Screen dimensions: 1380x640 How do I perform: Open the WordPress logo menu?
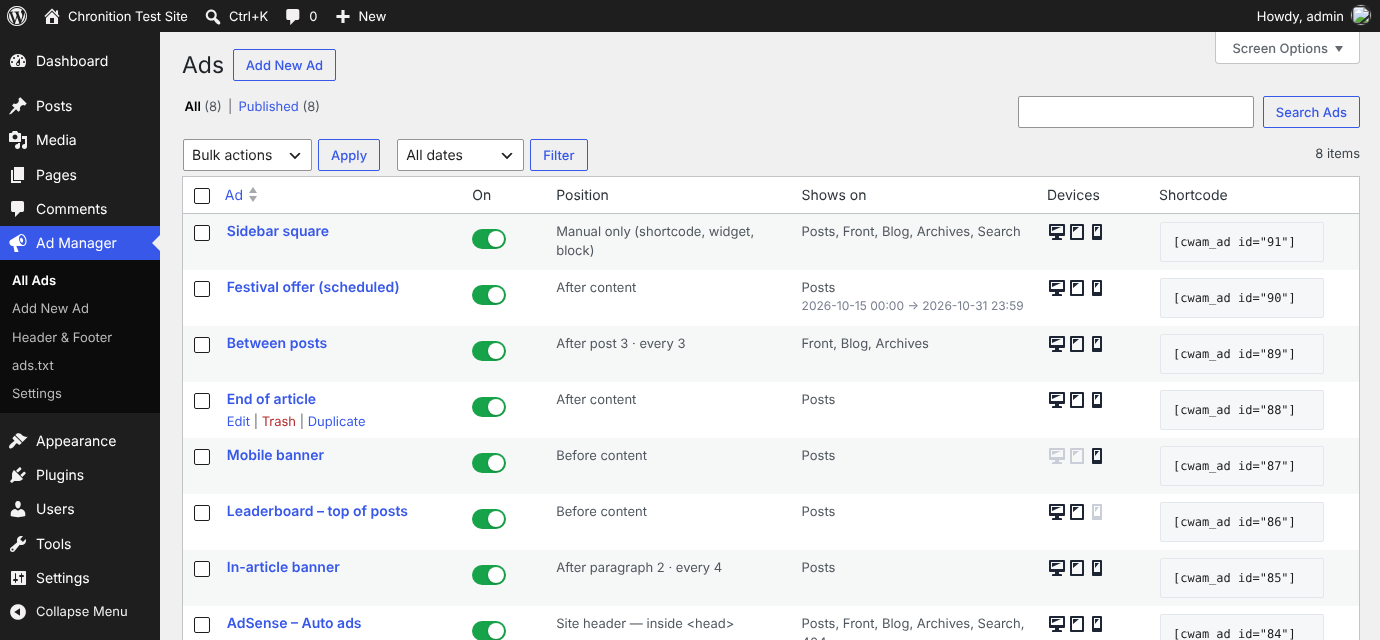tap(17, 16)
